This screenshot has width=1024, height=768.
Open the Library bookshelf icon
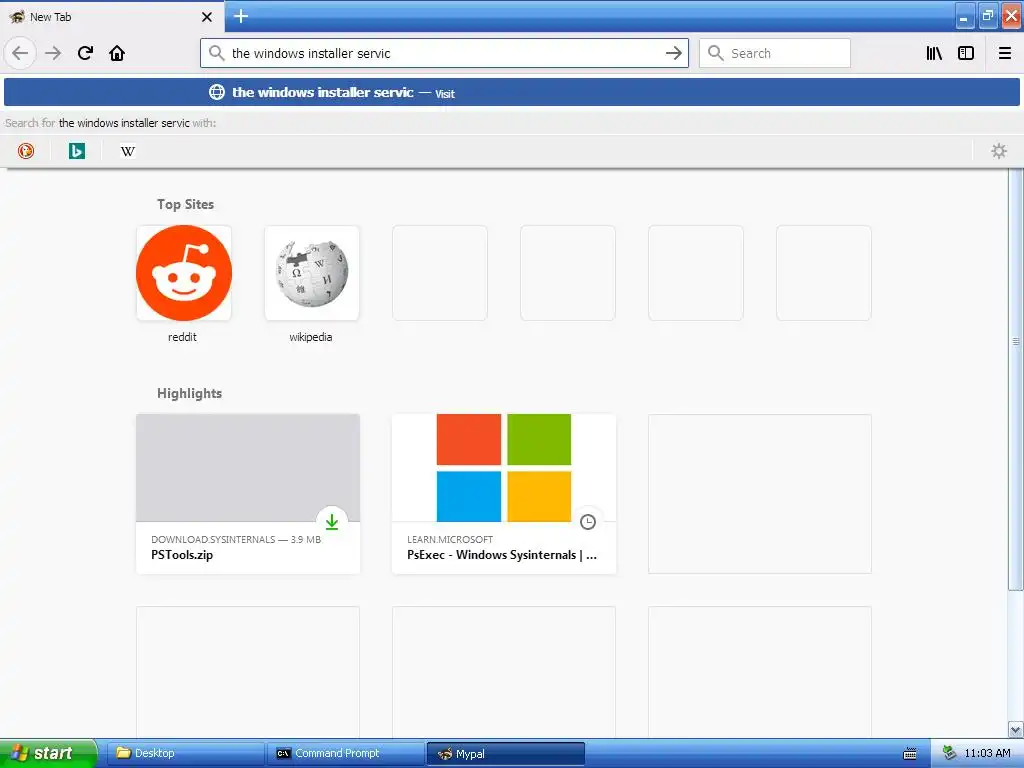(x=934, y=53)
